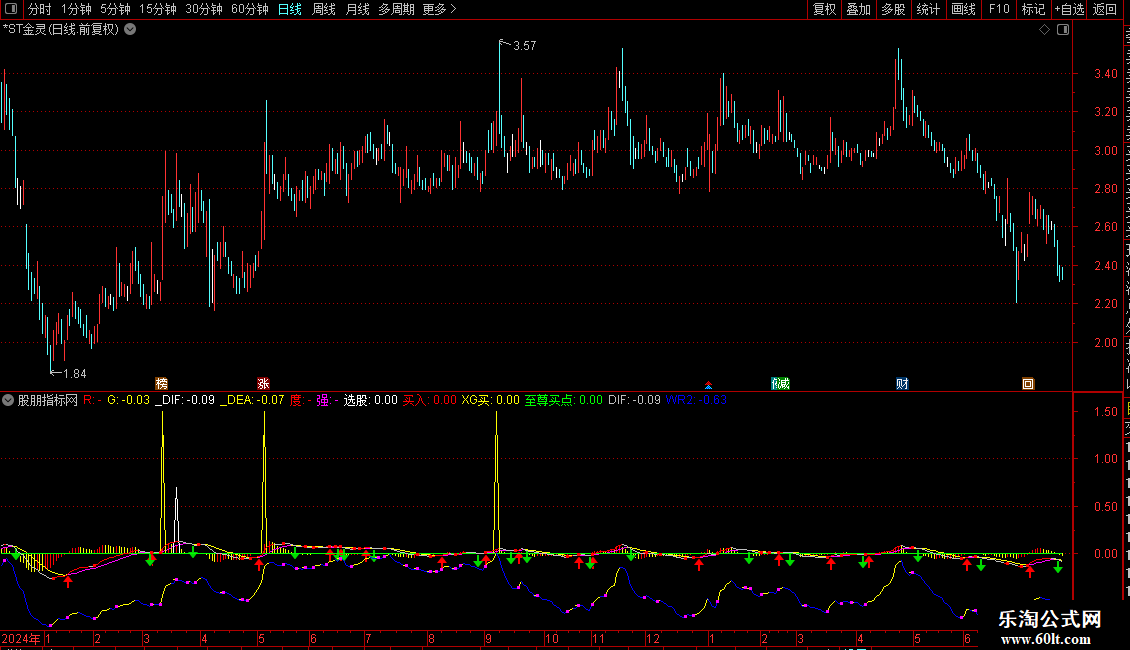Switch to 15分钟 period tab

[x=158, y=9]
